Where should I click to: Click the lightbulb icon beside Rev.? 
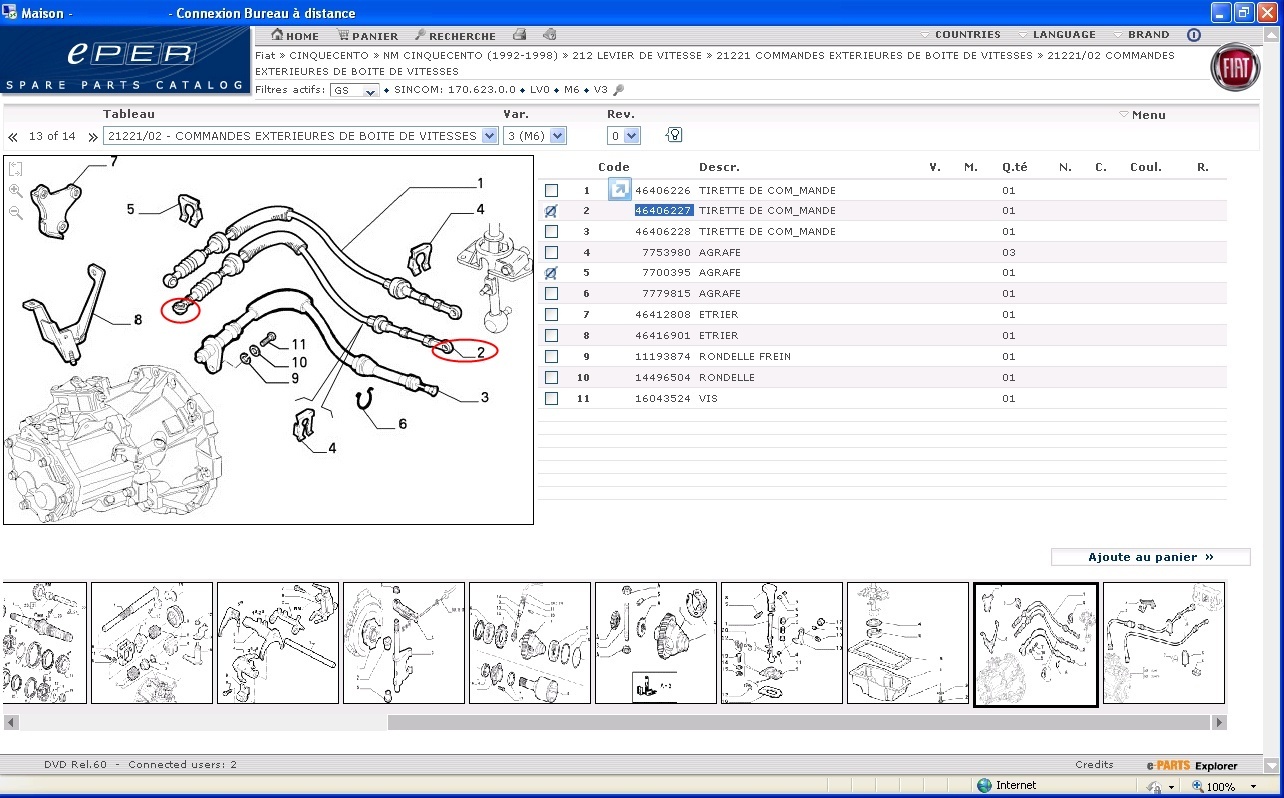(674, 135)
